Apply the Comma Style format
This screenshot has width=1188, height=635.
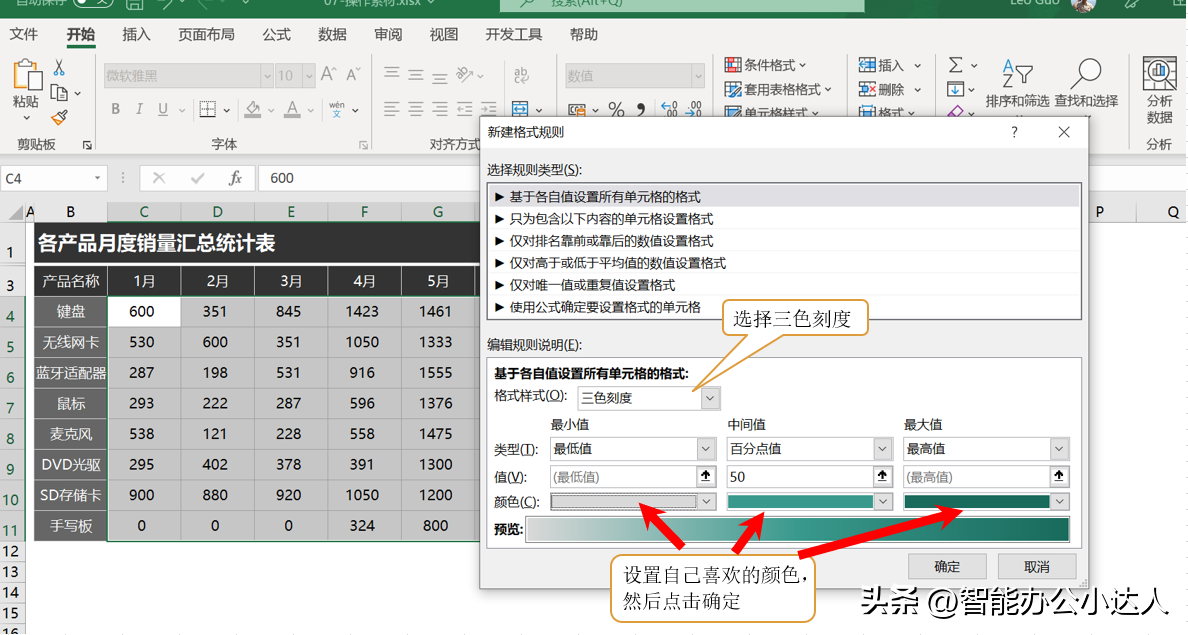pyautogui.click(x=641, y=110)
